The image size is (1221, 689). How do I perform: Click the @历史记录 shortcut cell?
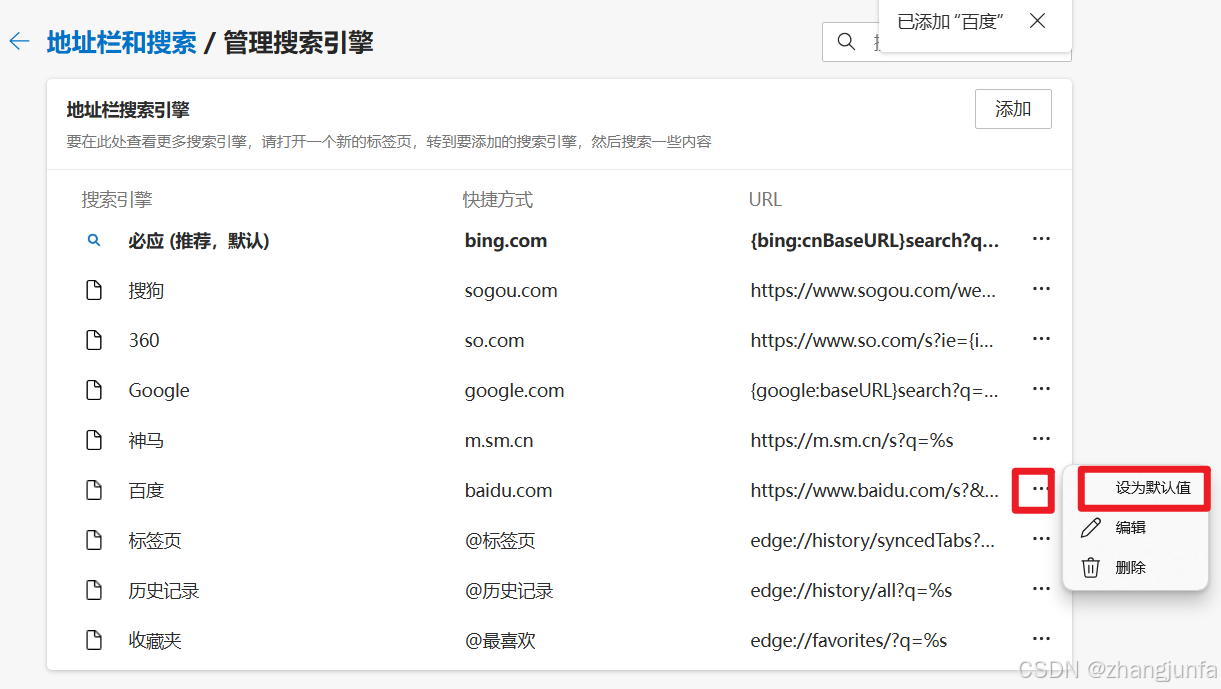click(509, 591)
